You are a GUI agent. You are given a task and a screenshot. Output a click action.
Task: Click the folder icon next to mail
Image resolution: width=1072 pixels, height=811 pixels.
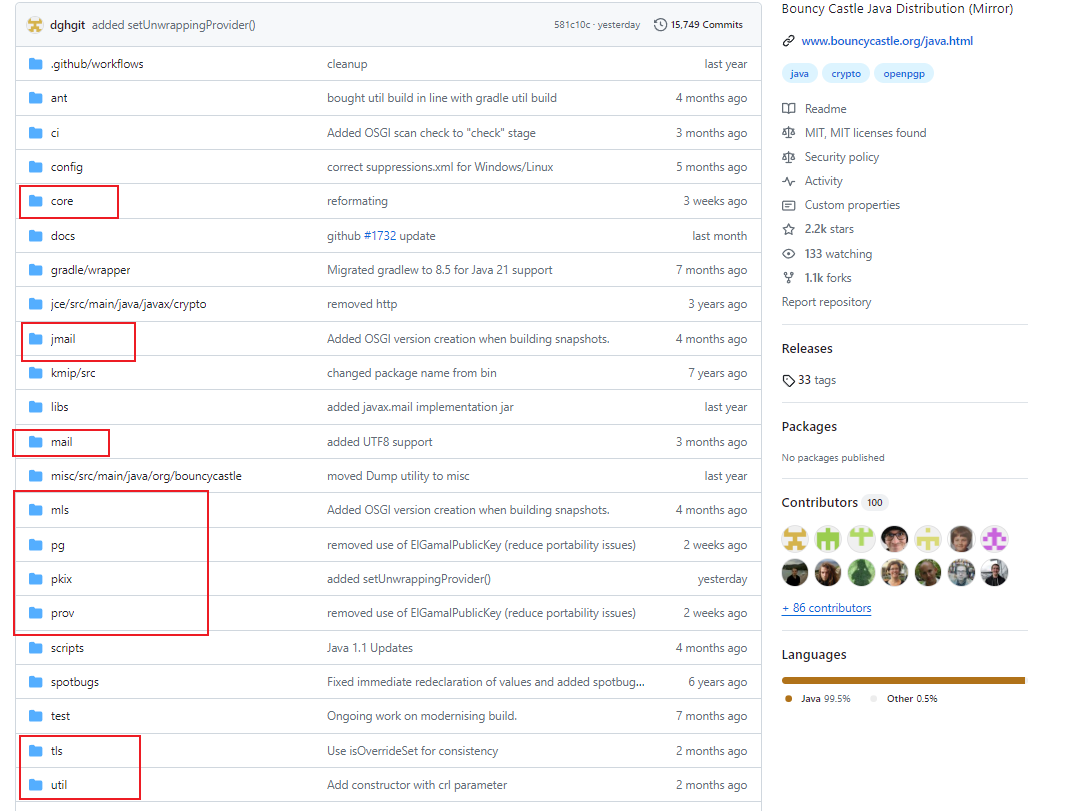click(x=36, y=442)
